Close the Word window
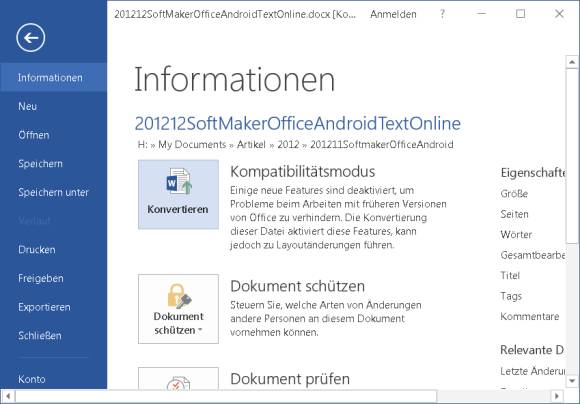The image size is (580, 404). 559,14
